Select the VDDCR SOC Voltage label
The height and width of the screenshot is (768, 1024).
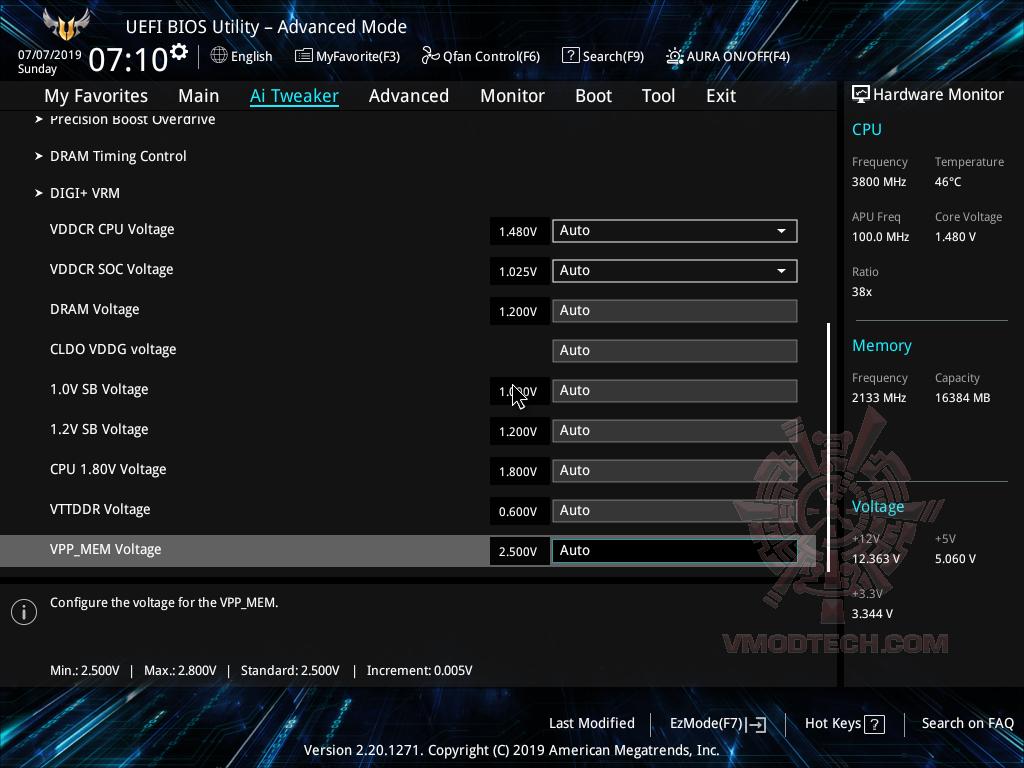[x=112, y=270]
